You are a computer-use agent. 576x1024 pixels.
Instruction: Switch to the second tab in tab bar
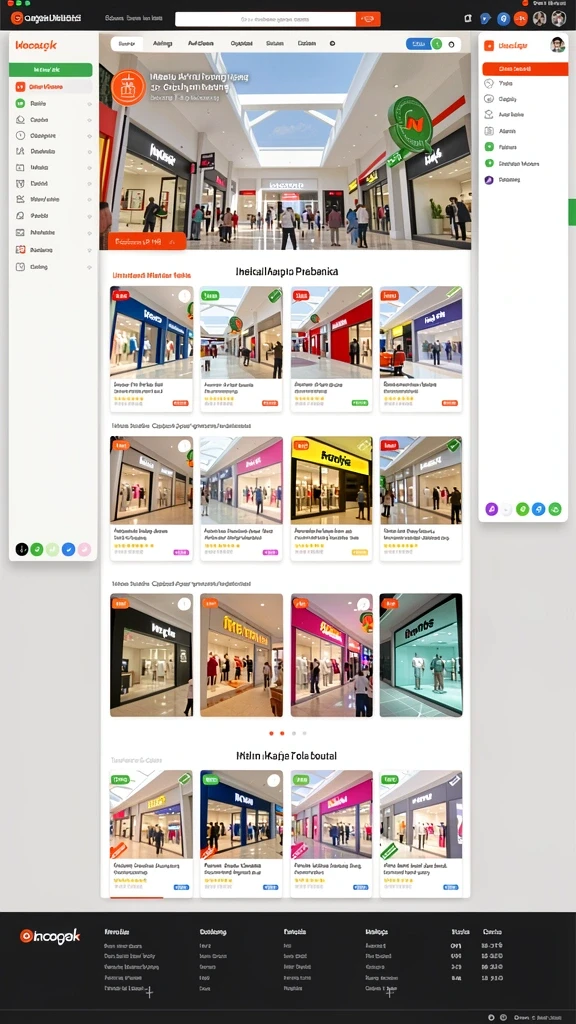pos(162,44)
